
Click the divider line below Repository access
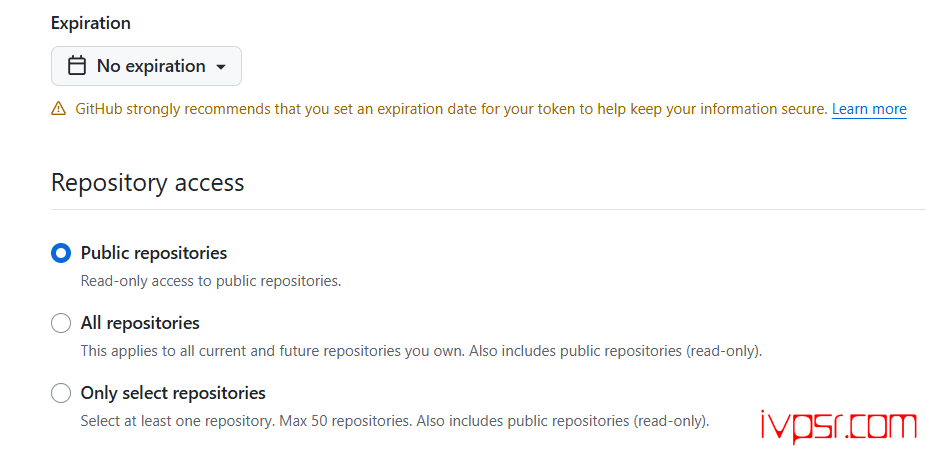(488, 209)
